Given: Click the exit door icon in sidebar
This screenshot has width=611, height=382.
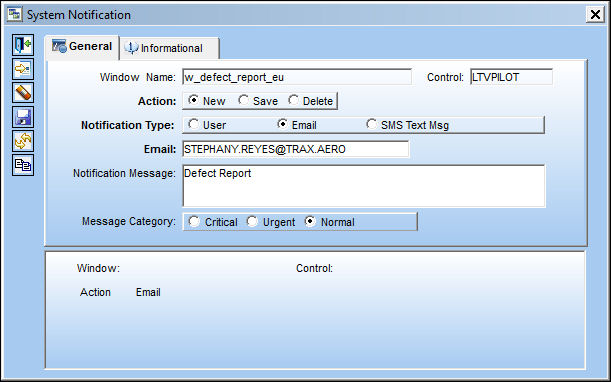Looking at the screenshot, I should 23,45.
